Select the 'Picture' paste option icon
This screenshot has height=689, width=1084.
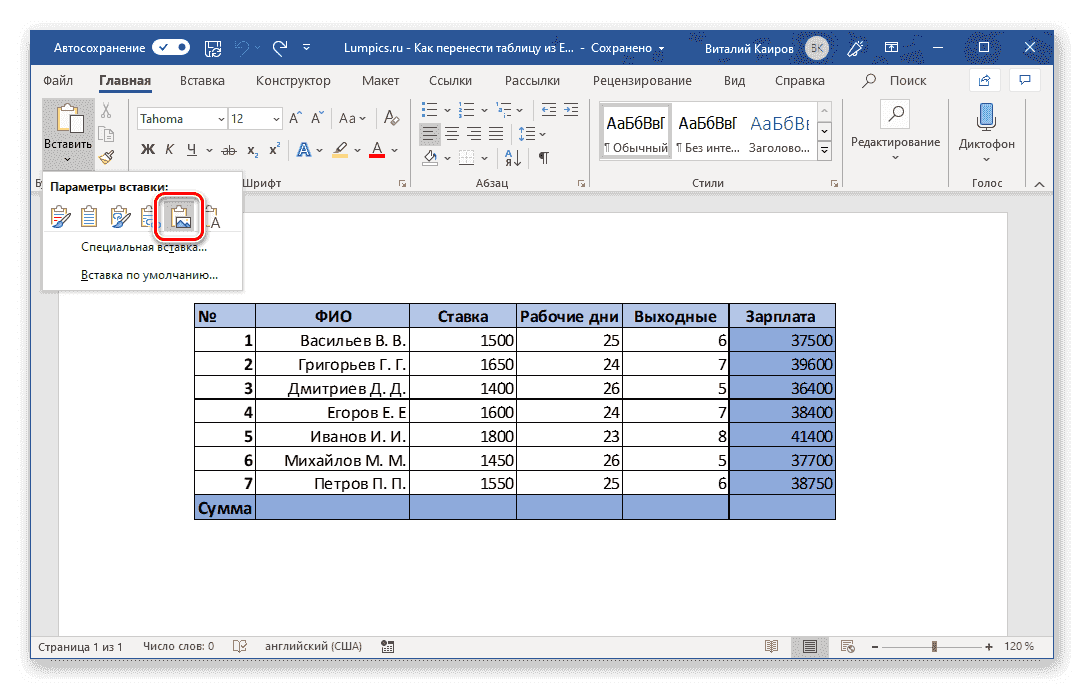pos(182,216)
